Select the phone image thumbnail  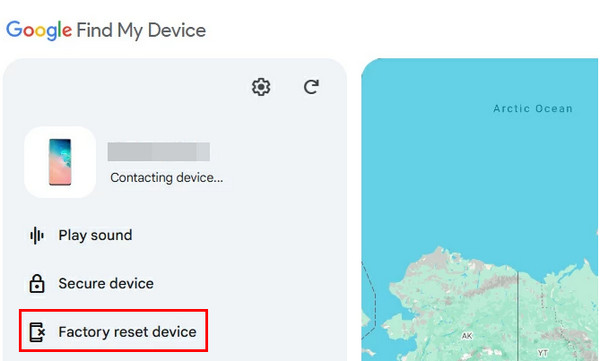60,162
